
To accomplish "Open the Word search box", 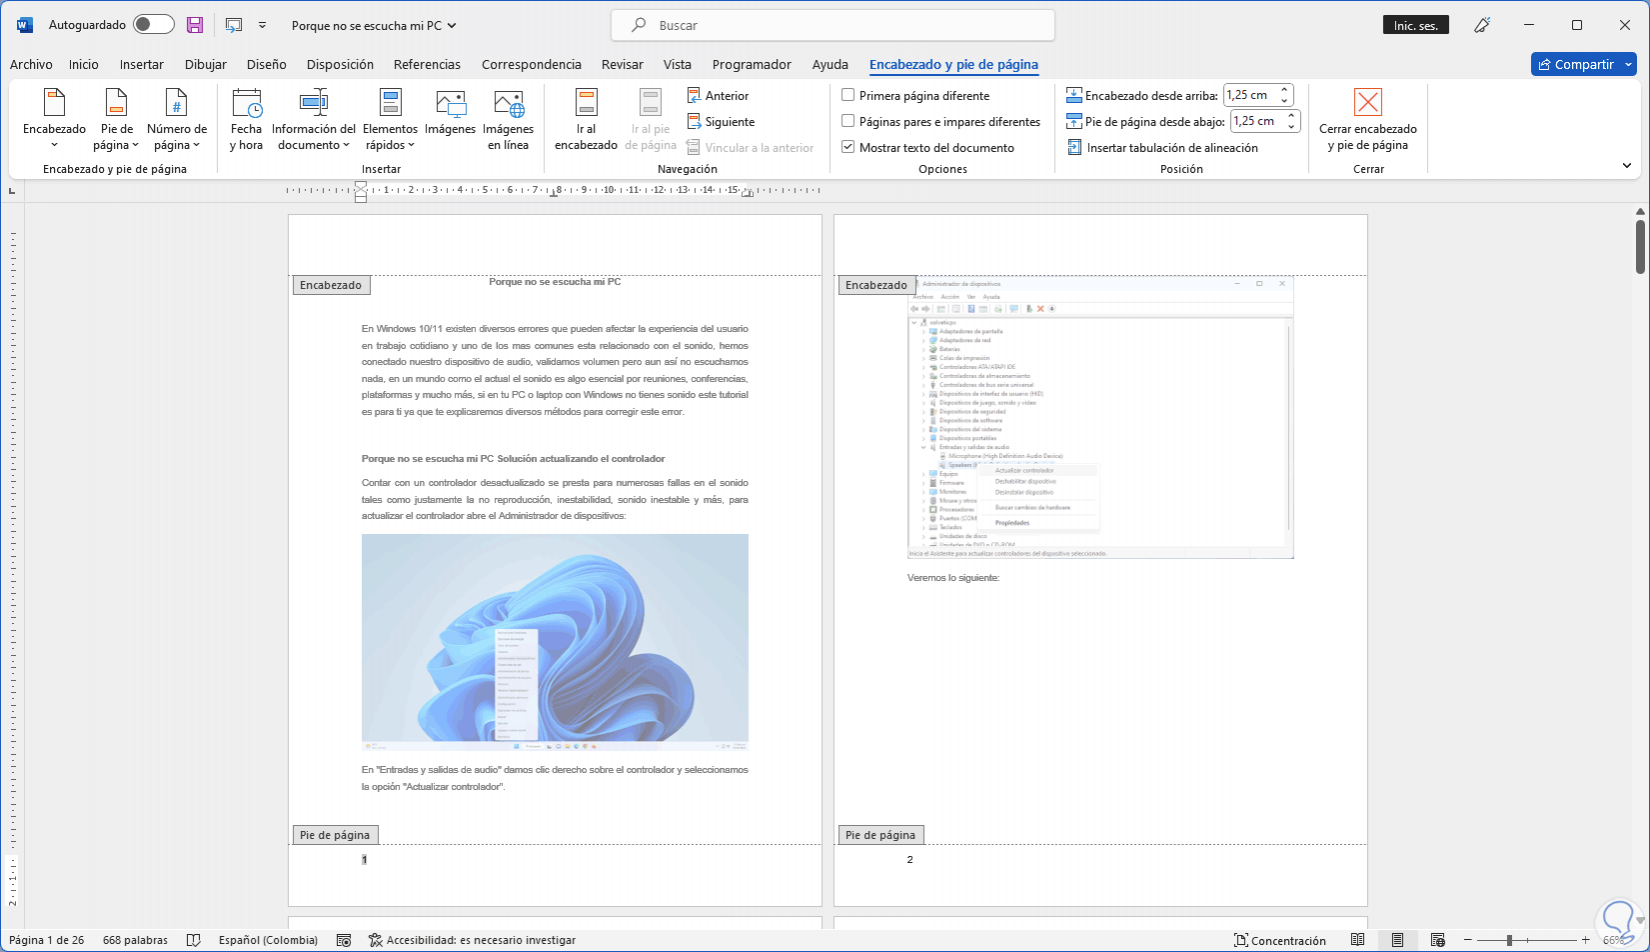I will point(833,25).
